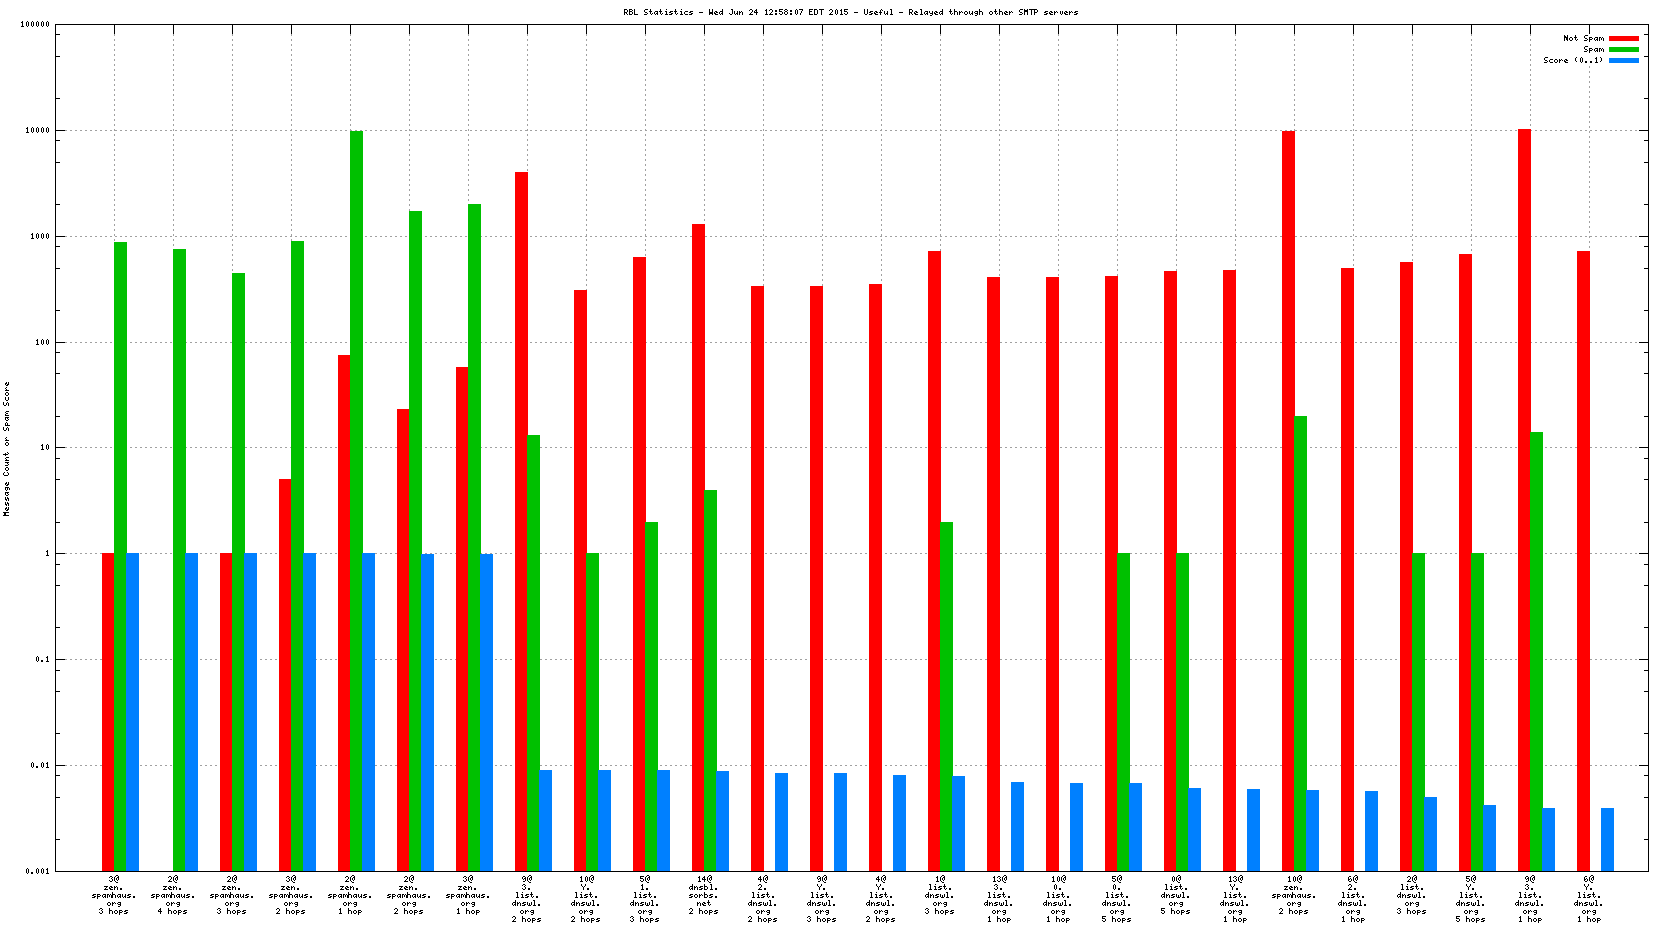This screenshot has height=936, width=1664.
Task: Click the green Spam legend swatch
Action: (1623, 49)
